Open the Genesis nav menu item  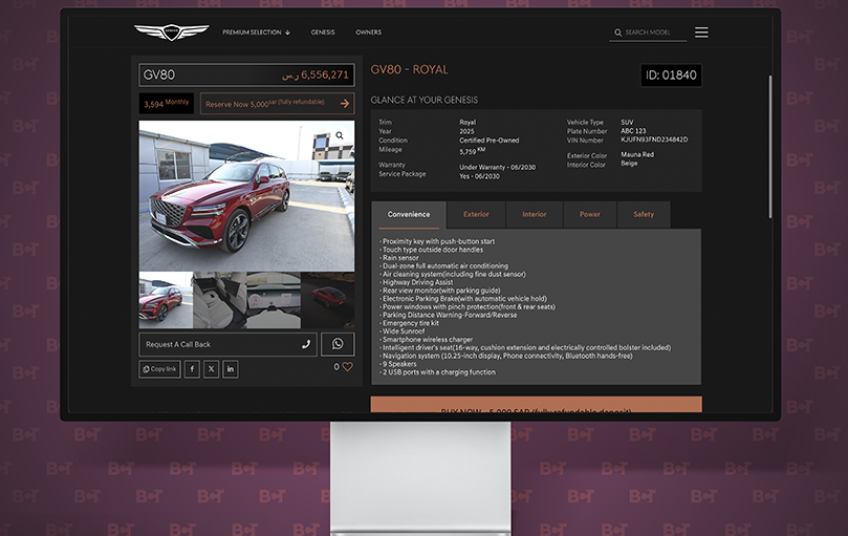[x=323, y=32]
